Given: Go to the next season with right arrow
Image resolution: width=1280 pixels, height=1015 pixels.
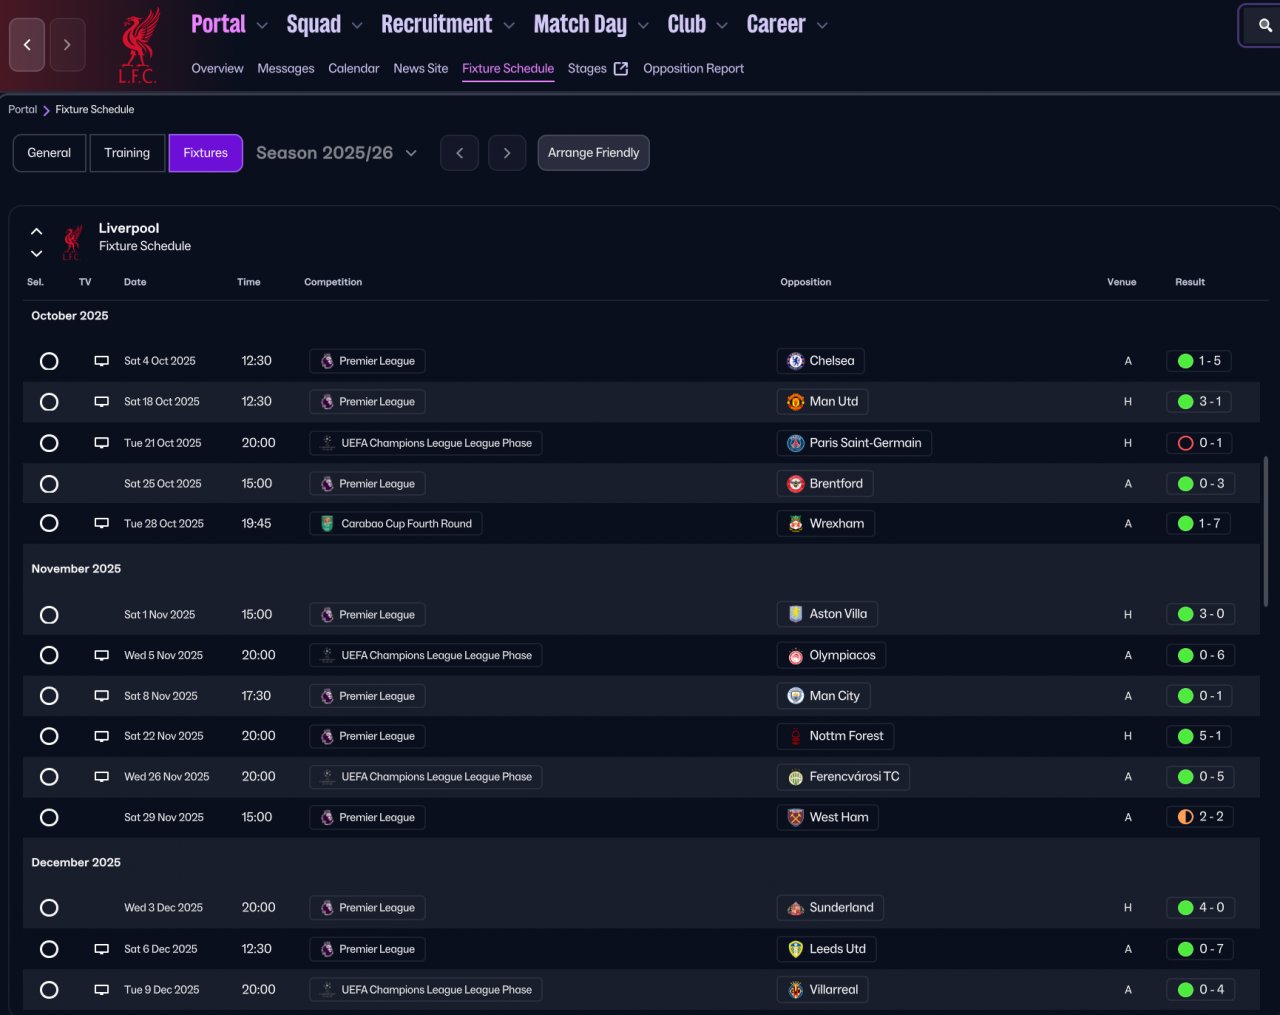Looking at the screenshot, I should pos(507,153).
